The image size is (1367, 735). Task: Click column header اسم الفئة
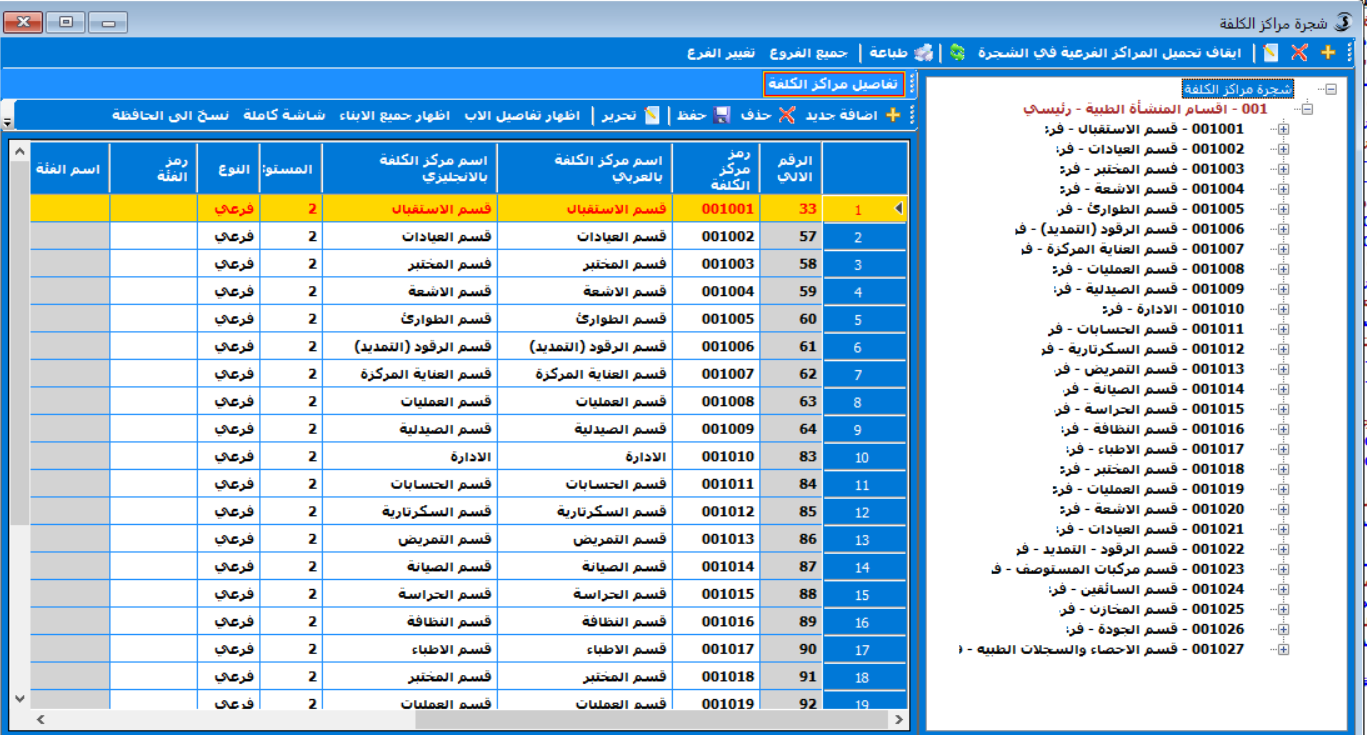[x=69, y=167]
